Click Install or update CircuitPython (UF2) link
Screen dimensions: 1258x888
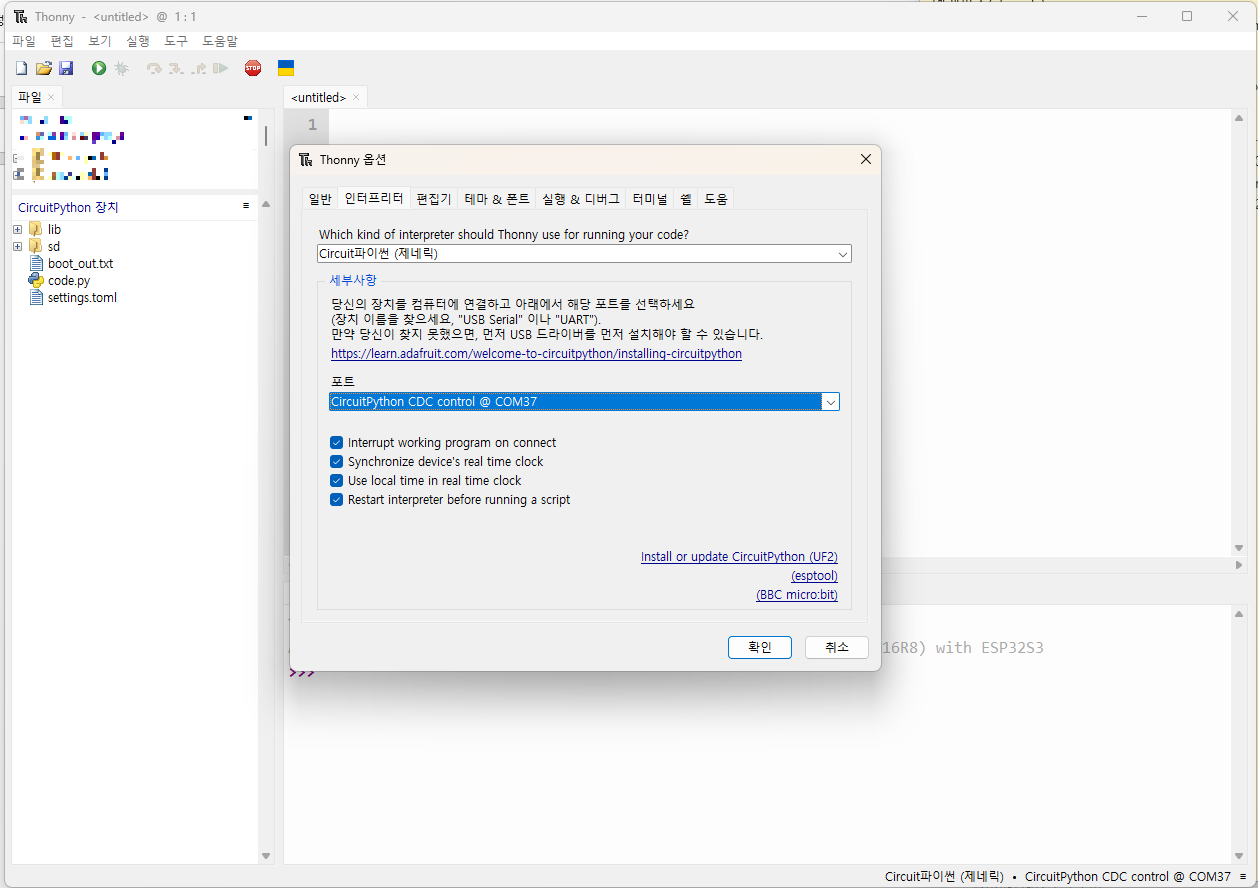739,556
